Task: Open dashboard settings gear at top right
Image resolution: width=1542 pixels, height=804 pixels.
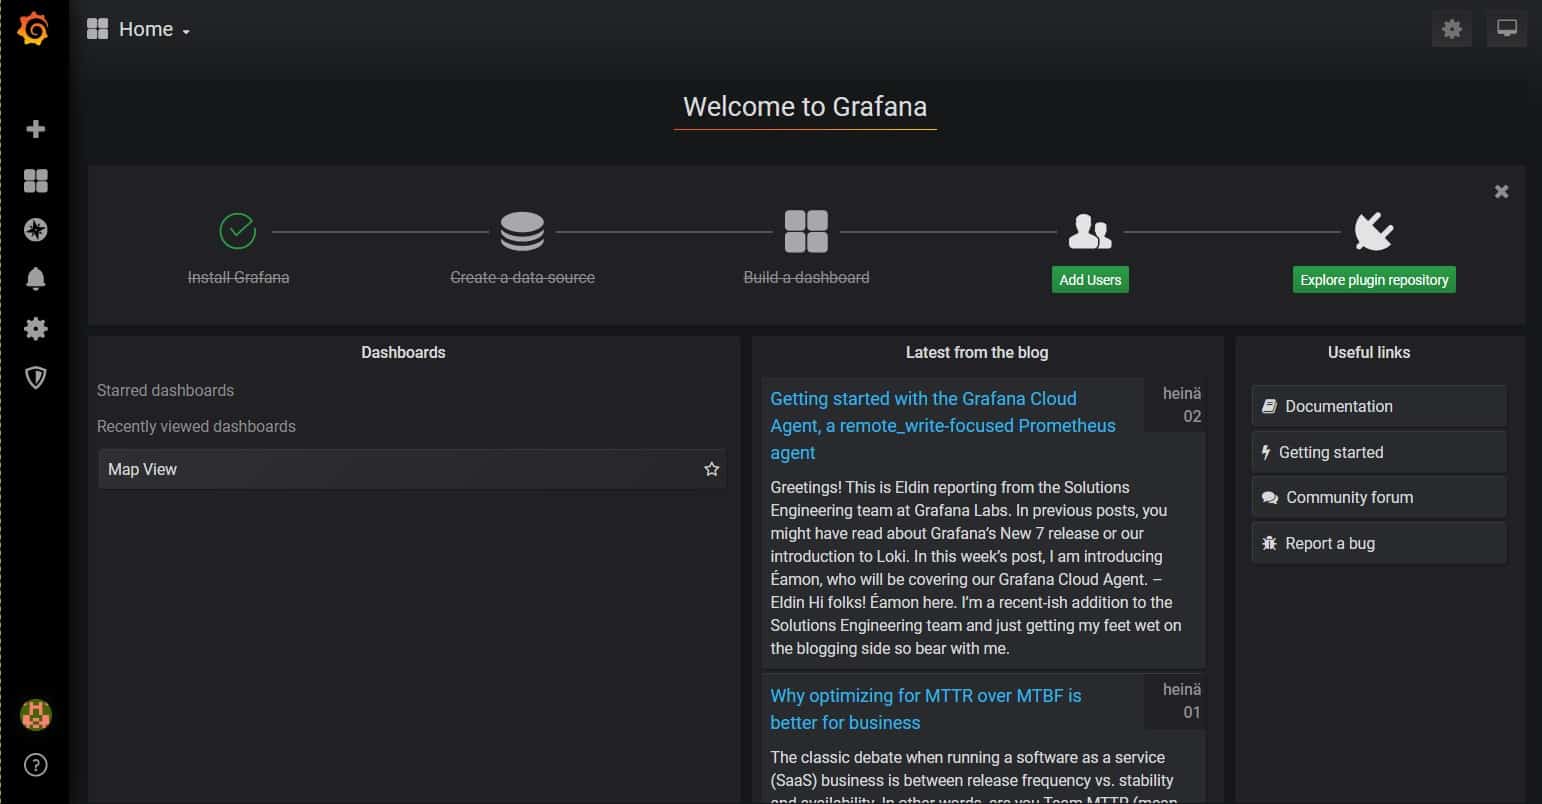Action: 1452,29
